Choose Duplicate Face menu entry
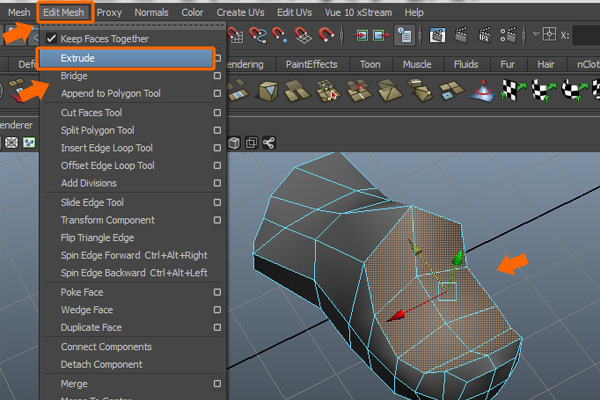The image size is (600, 400). click(x=91, y=328)
